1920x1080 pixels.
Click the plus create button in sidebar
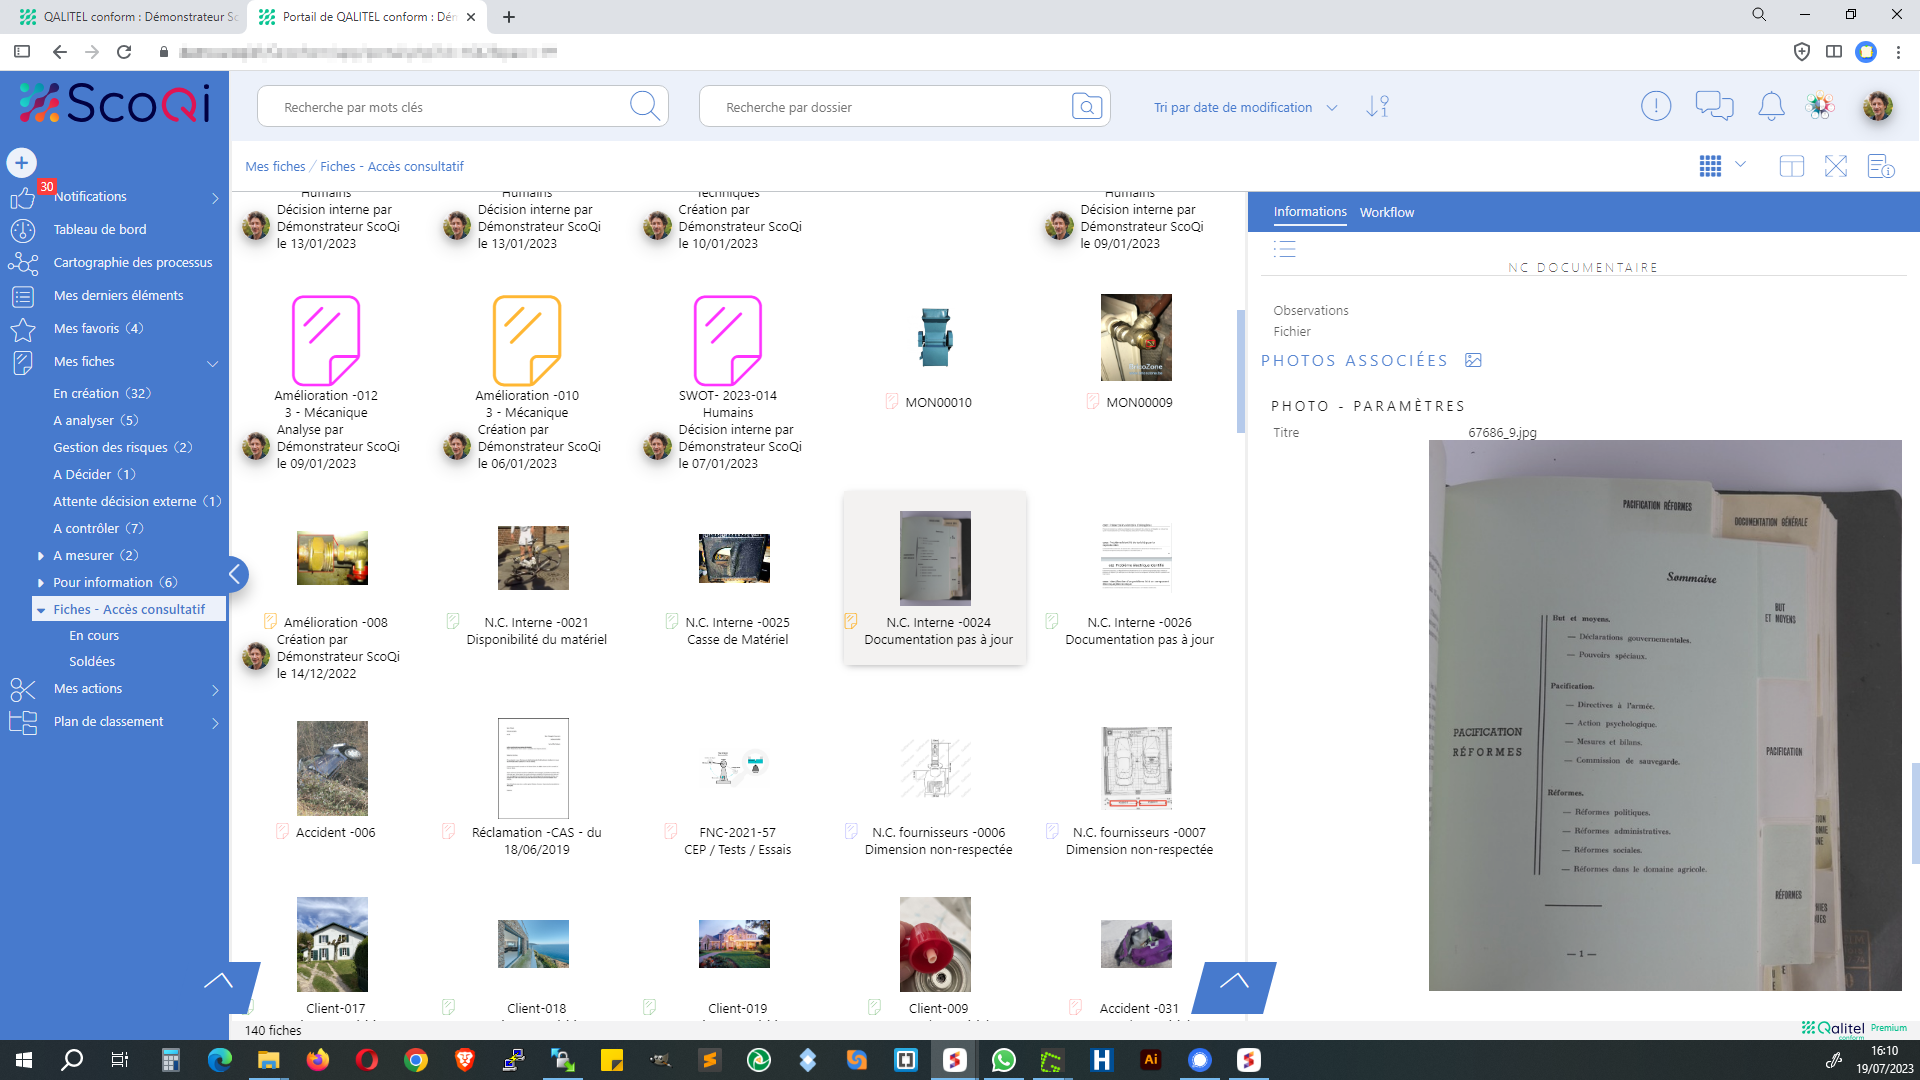[21, 162]
